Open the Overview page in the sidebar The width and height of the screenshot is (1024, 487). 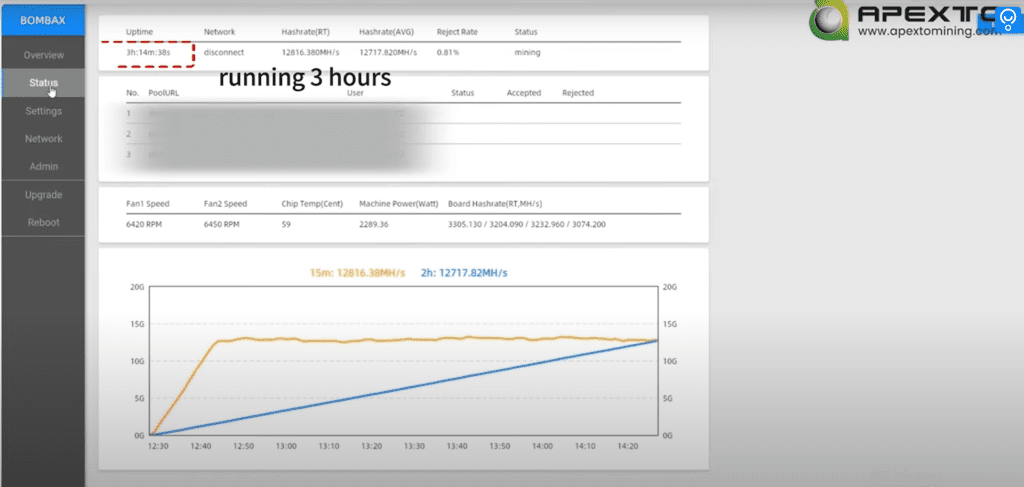click(43, 55)
